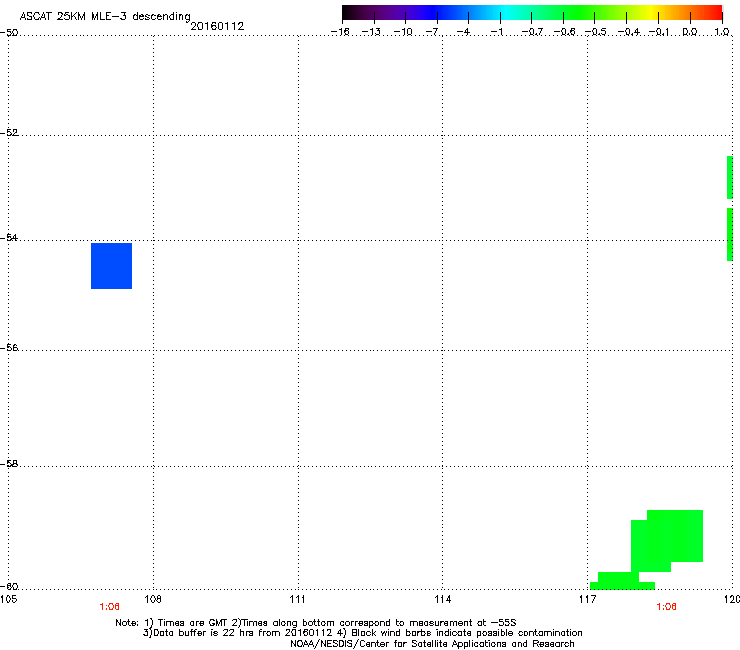Click the -1 label on the color scale
This screenshot has height=650, width=740.
tap(496, 32)
